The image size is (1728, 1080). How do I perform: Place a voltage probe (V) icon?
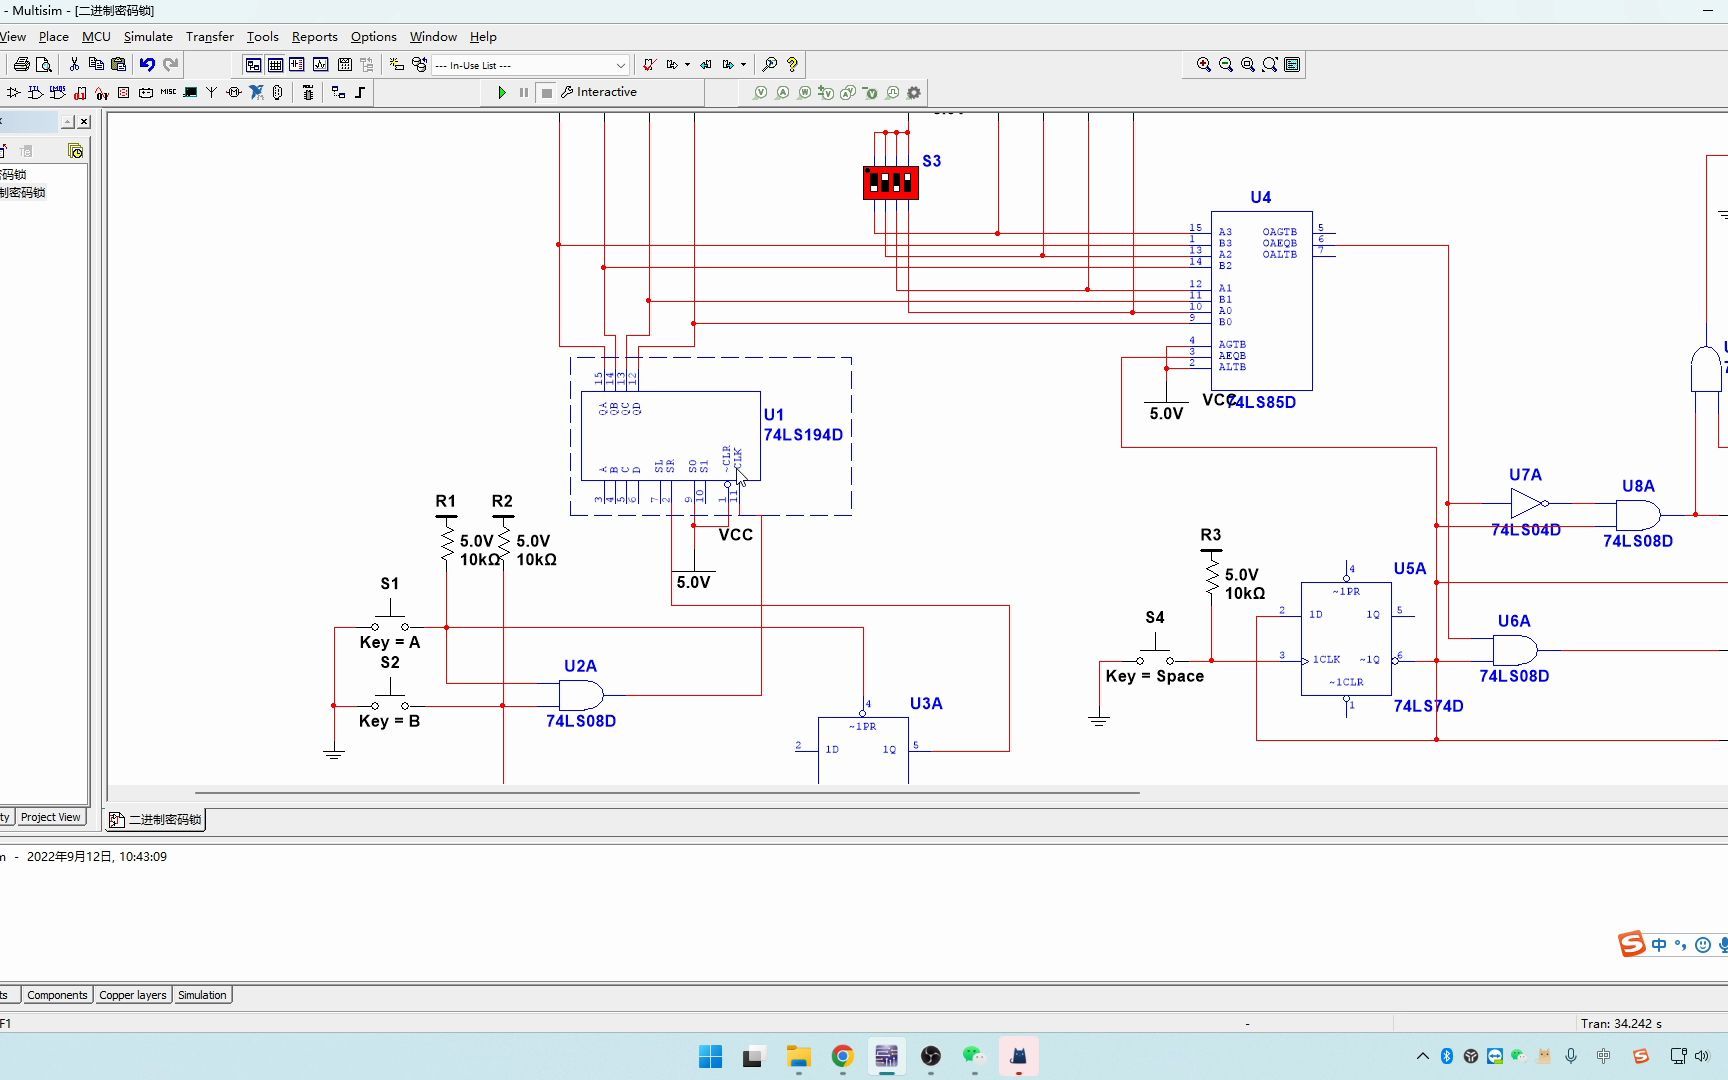pos(760,92)
